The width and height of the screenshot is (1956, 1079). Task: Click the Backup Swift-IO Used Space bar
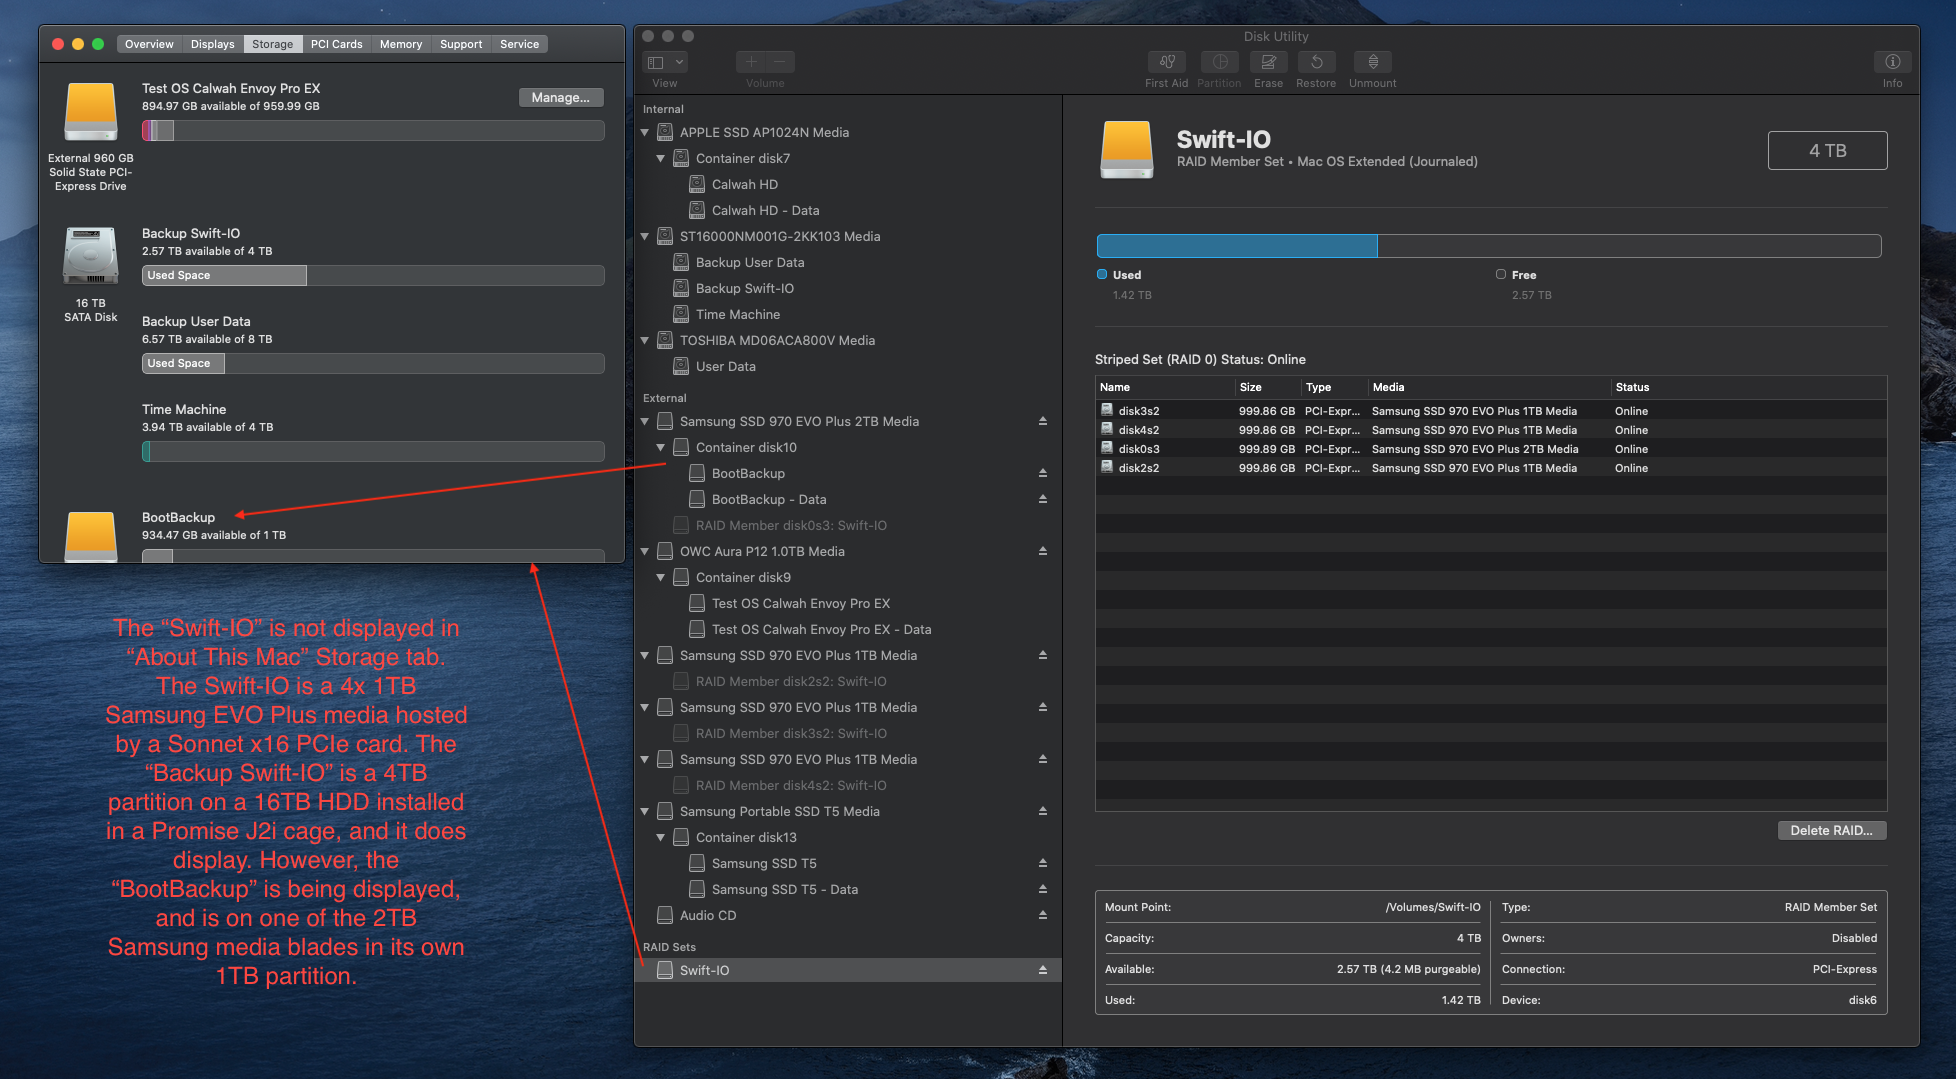(x=373, y=275)
